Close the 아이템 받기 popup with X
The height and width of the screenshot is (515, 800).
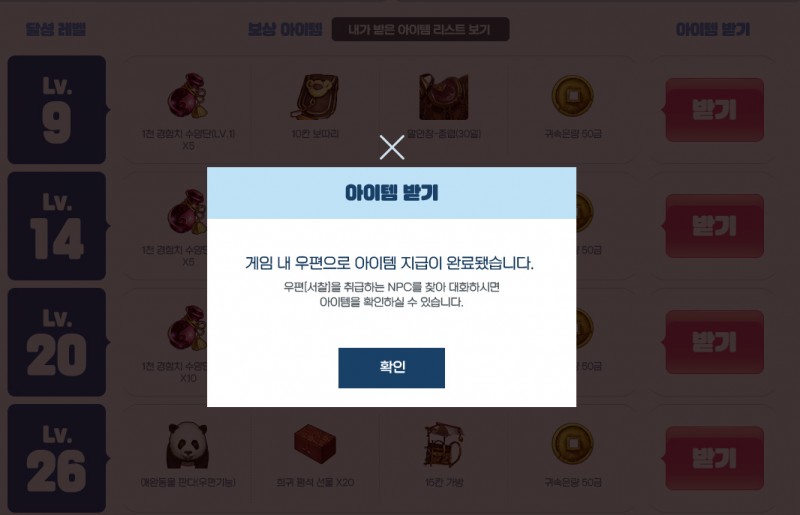click(392, 148)
